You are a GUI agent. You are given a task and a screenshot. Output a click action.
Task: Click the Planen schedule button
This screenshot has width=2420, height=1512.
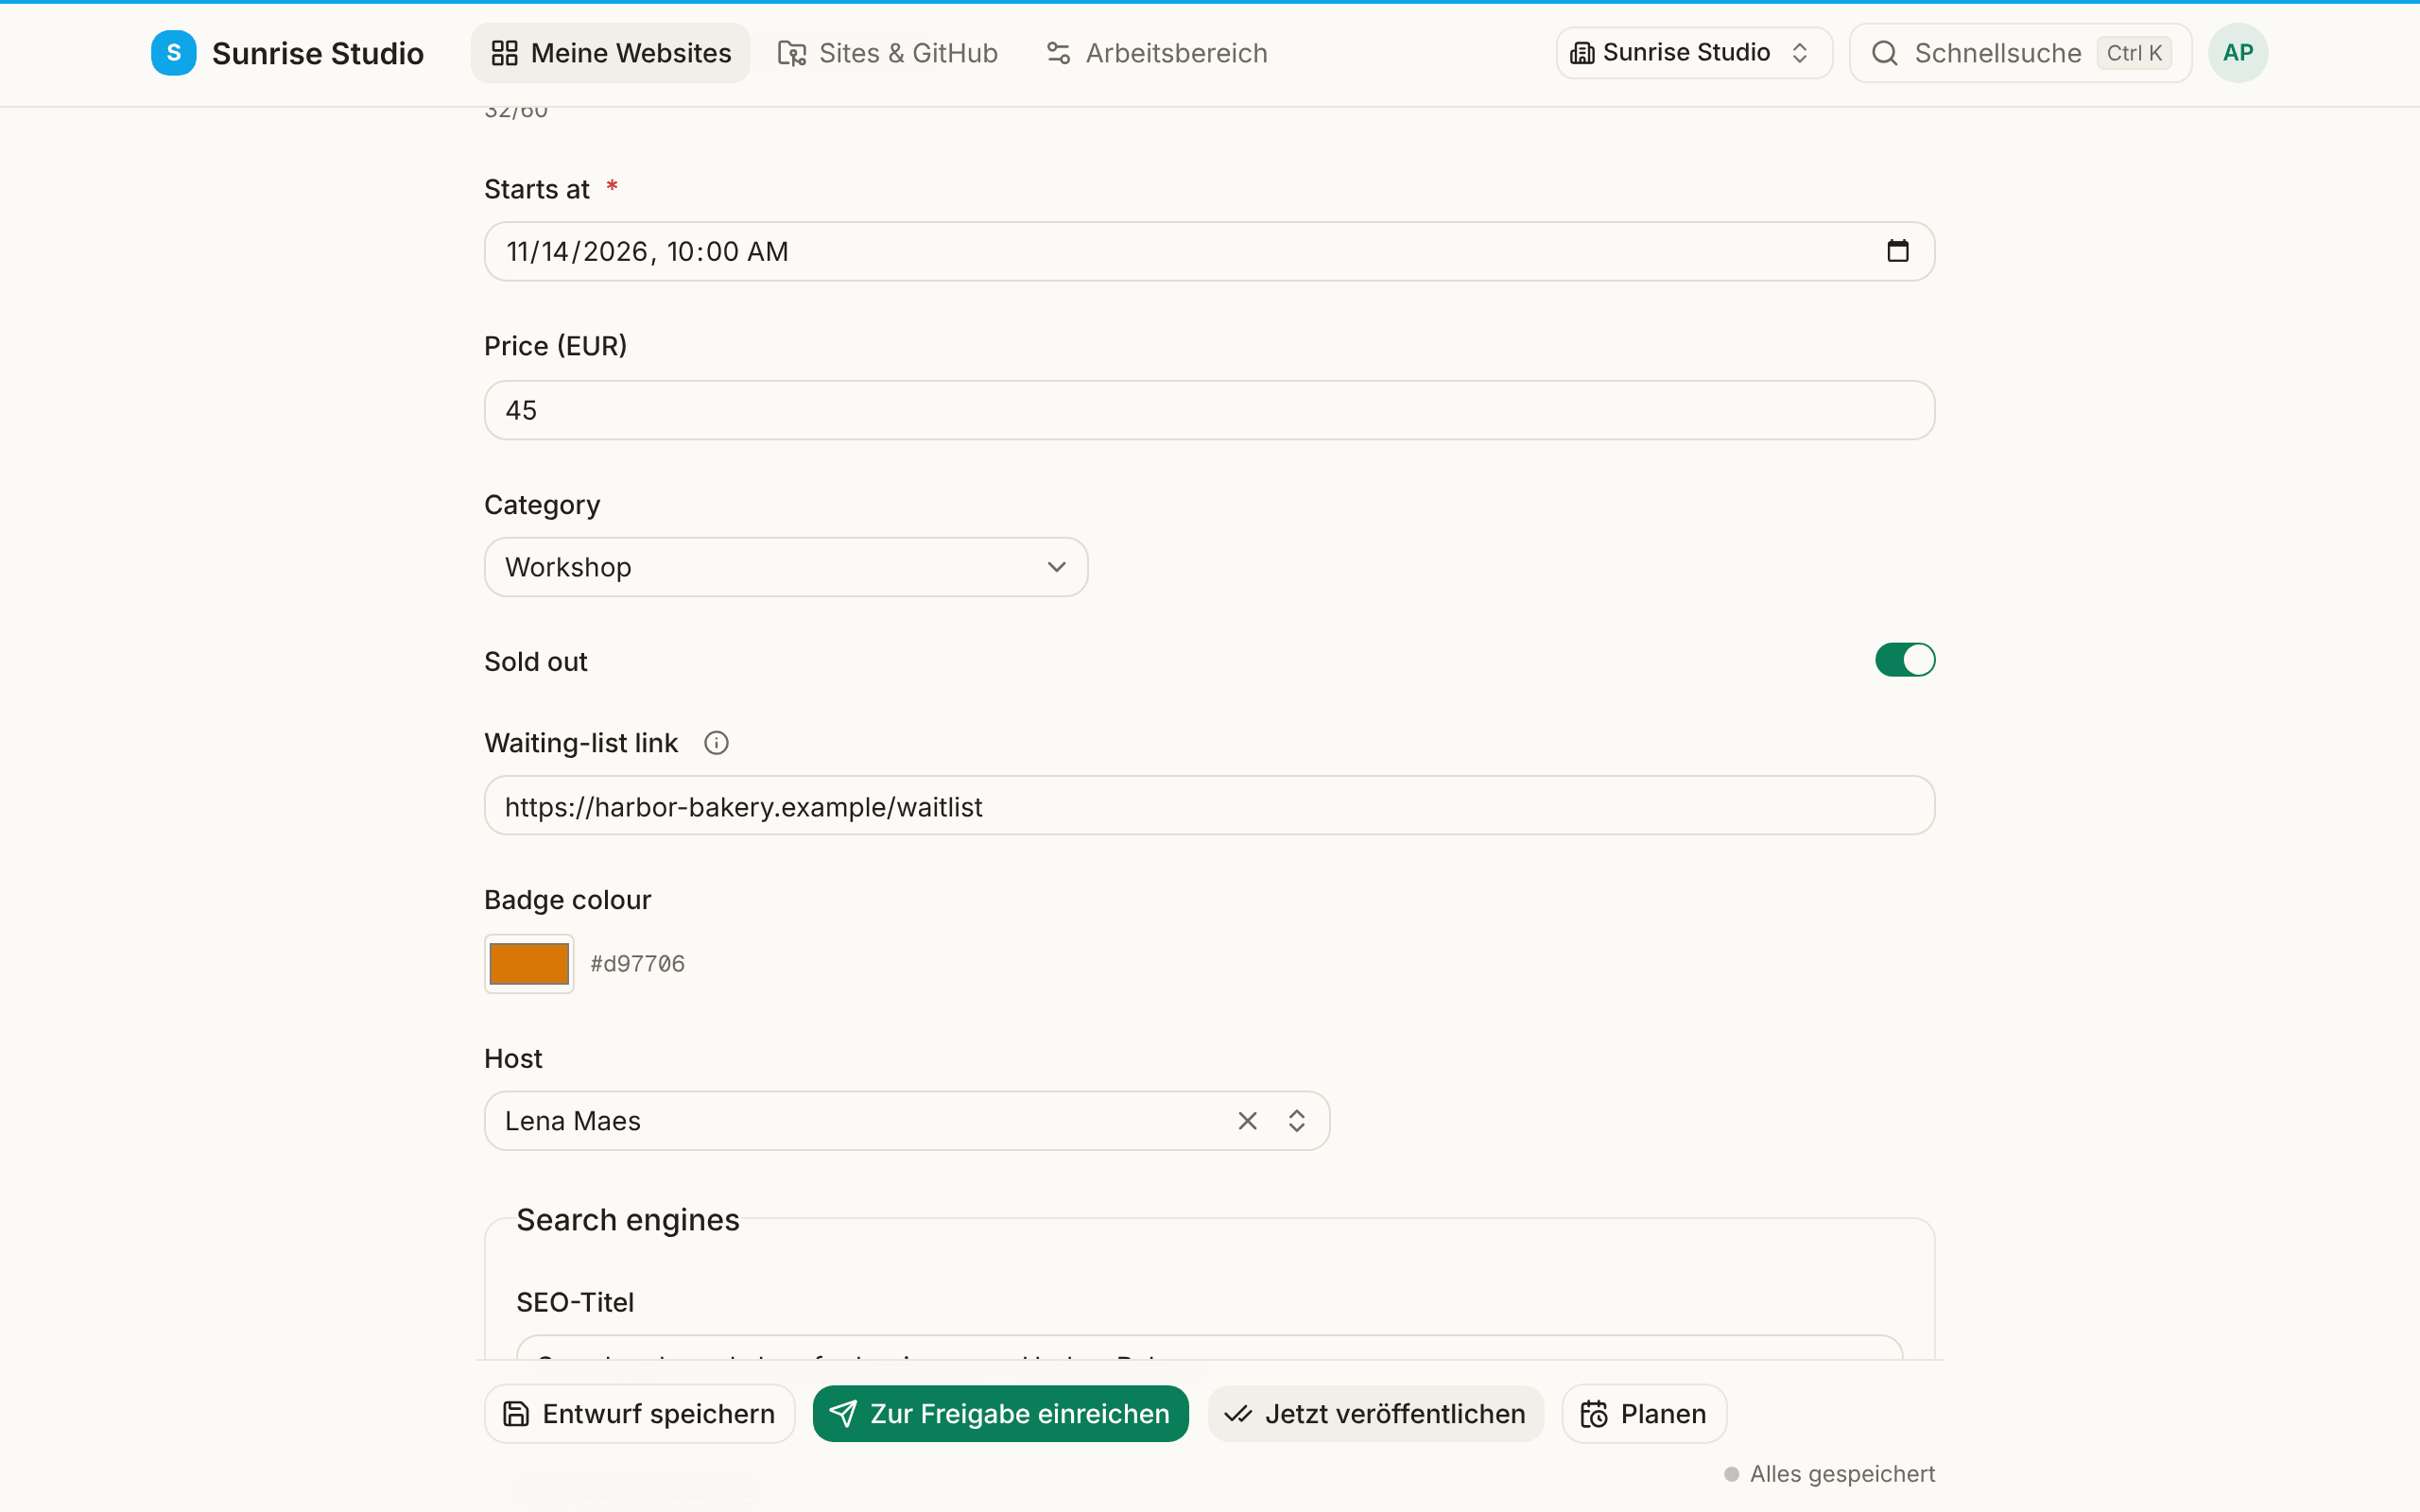coord(1644,1414)
